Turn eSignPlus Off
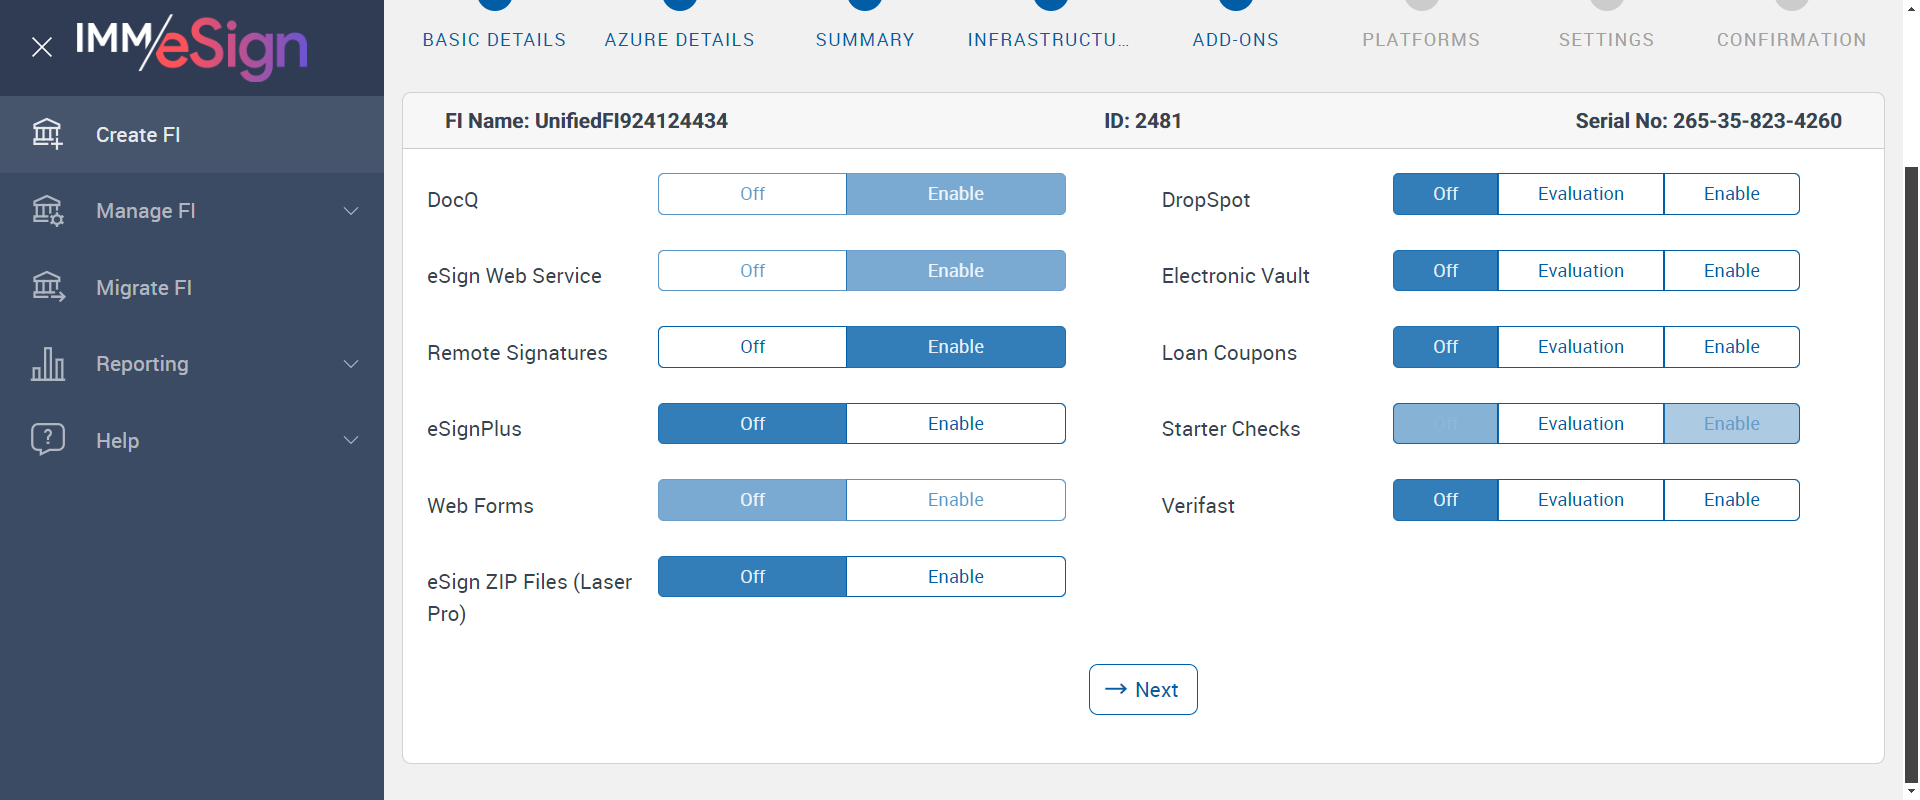This screenshot has height=800, width=1920. click(752, 424)
